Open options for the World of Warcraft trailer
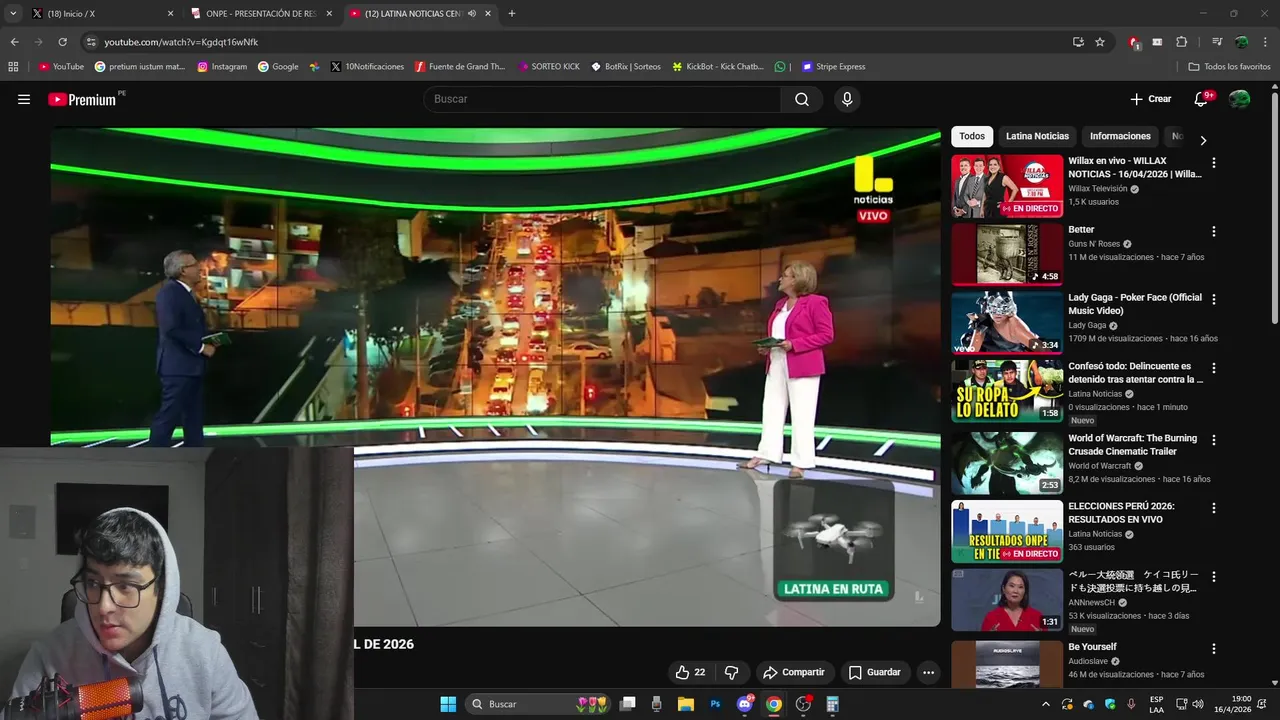 click(x=1214, y=440)
